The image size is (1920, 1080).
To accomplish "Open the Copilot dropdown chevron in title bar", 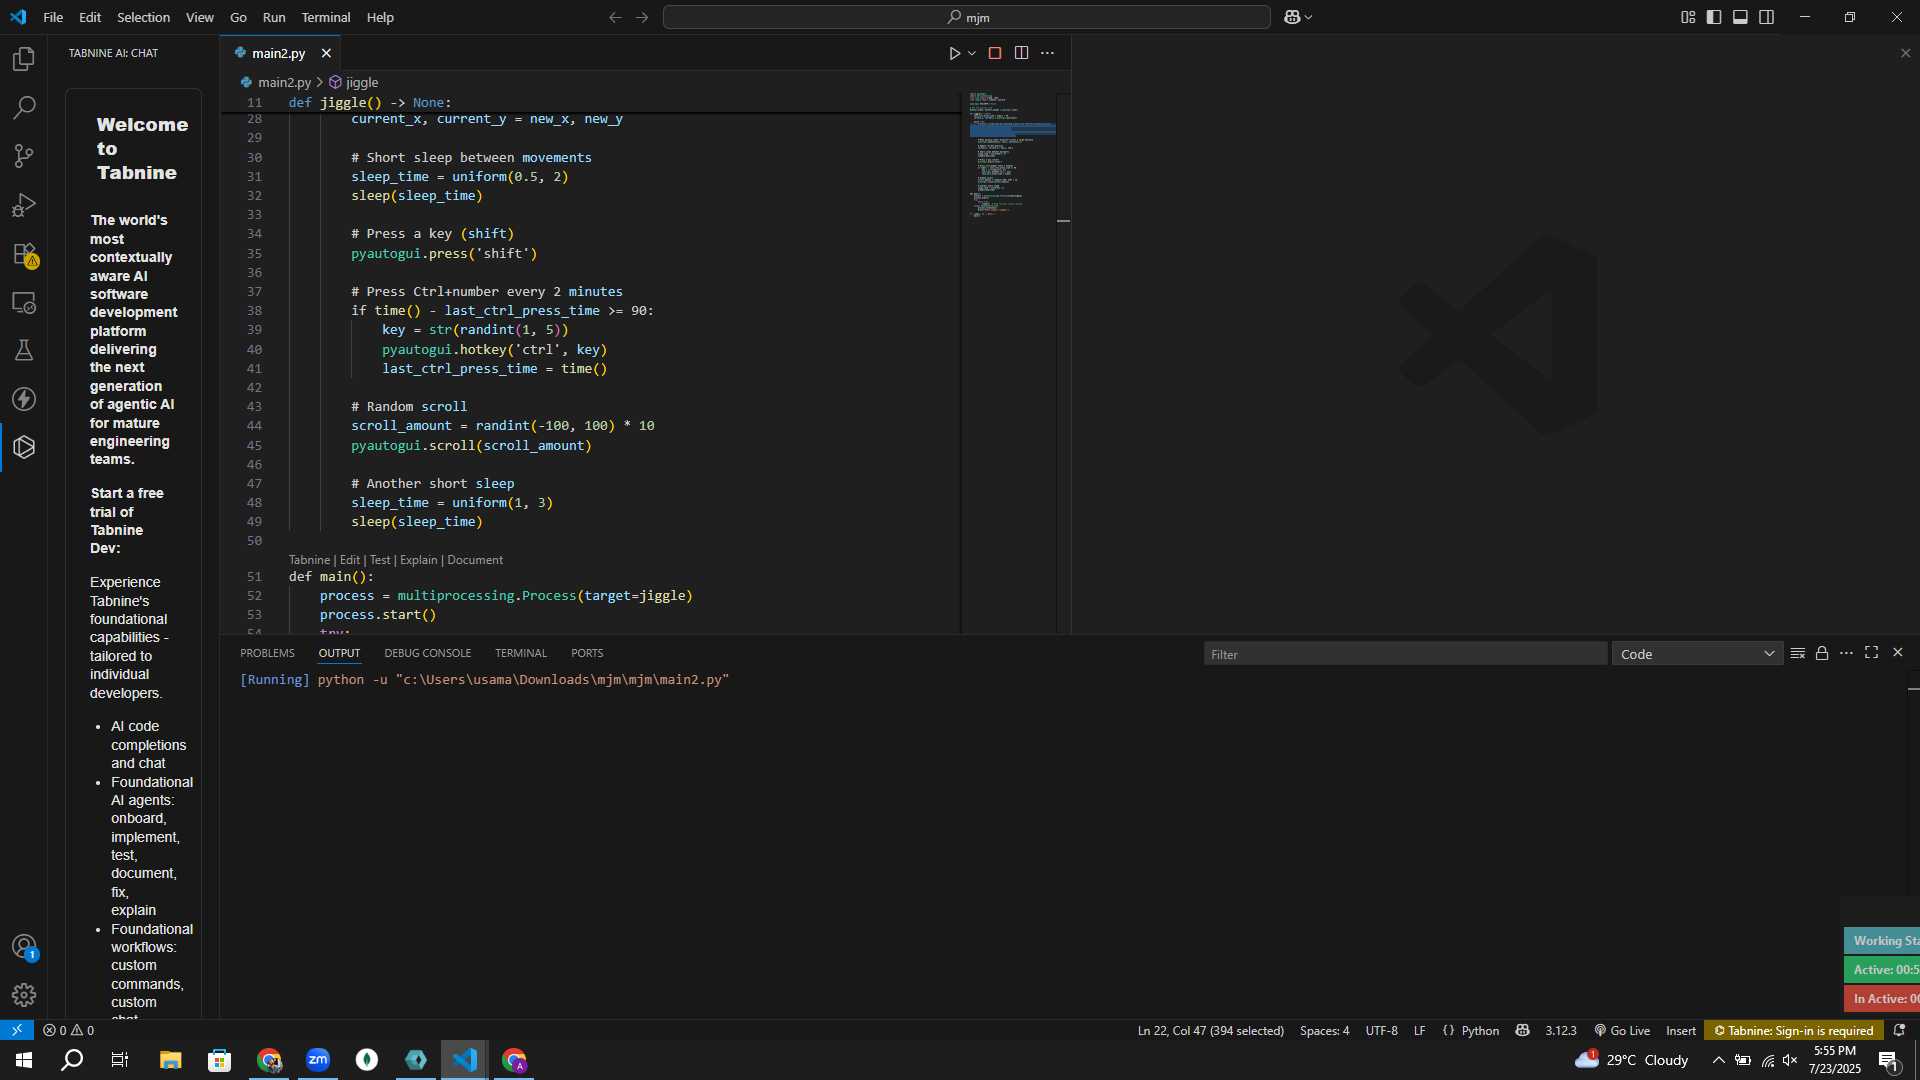I will [x=1308, y=17].
